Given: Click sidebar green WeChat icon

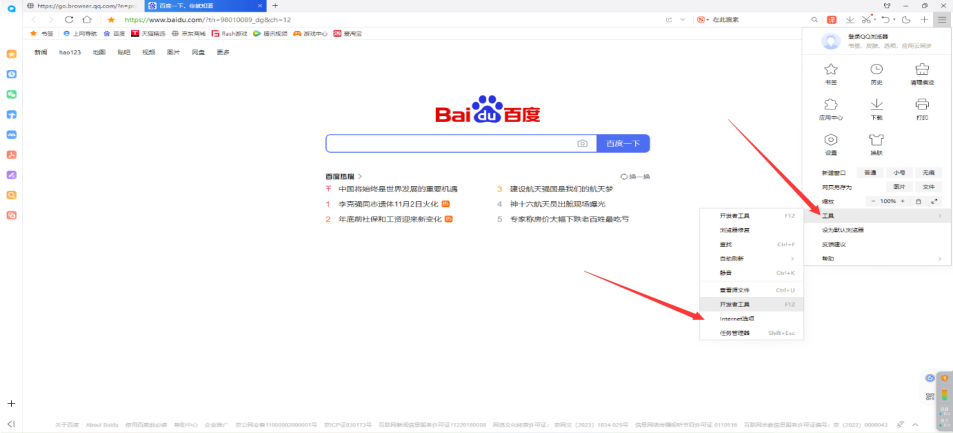Looking at the screenshot, I should pyautogui.click(x=11, y=94).
